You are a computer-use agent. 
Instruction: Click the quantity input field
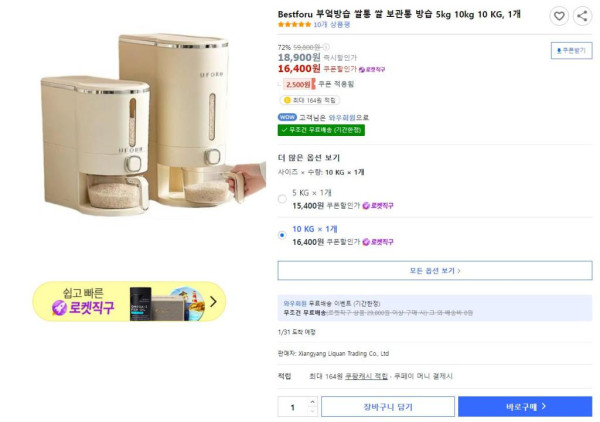click(293, 407)
